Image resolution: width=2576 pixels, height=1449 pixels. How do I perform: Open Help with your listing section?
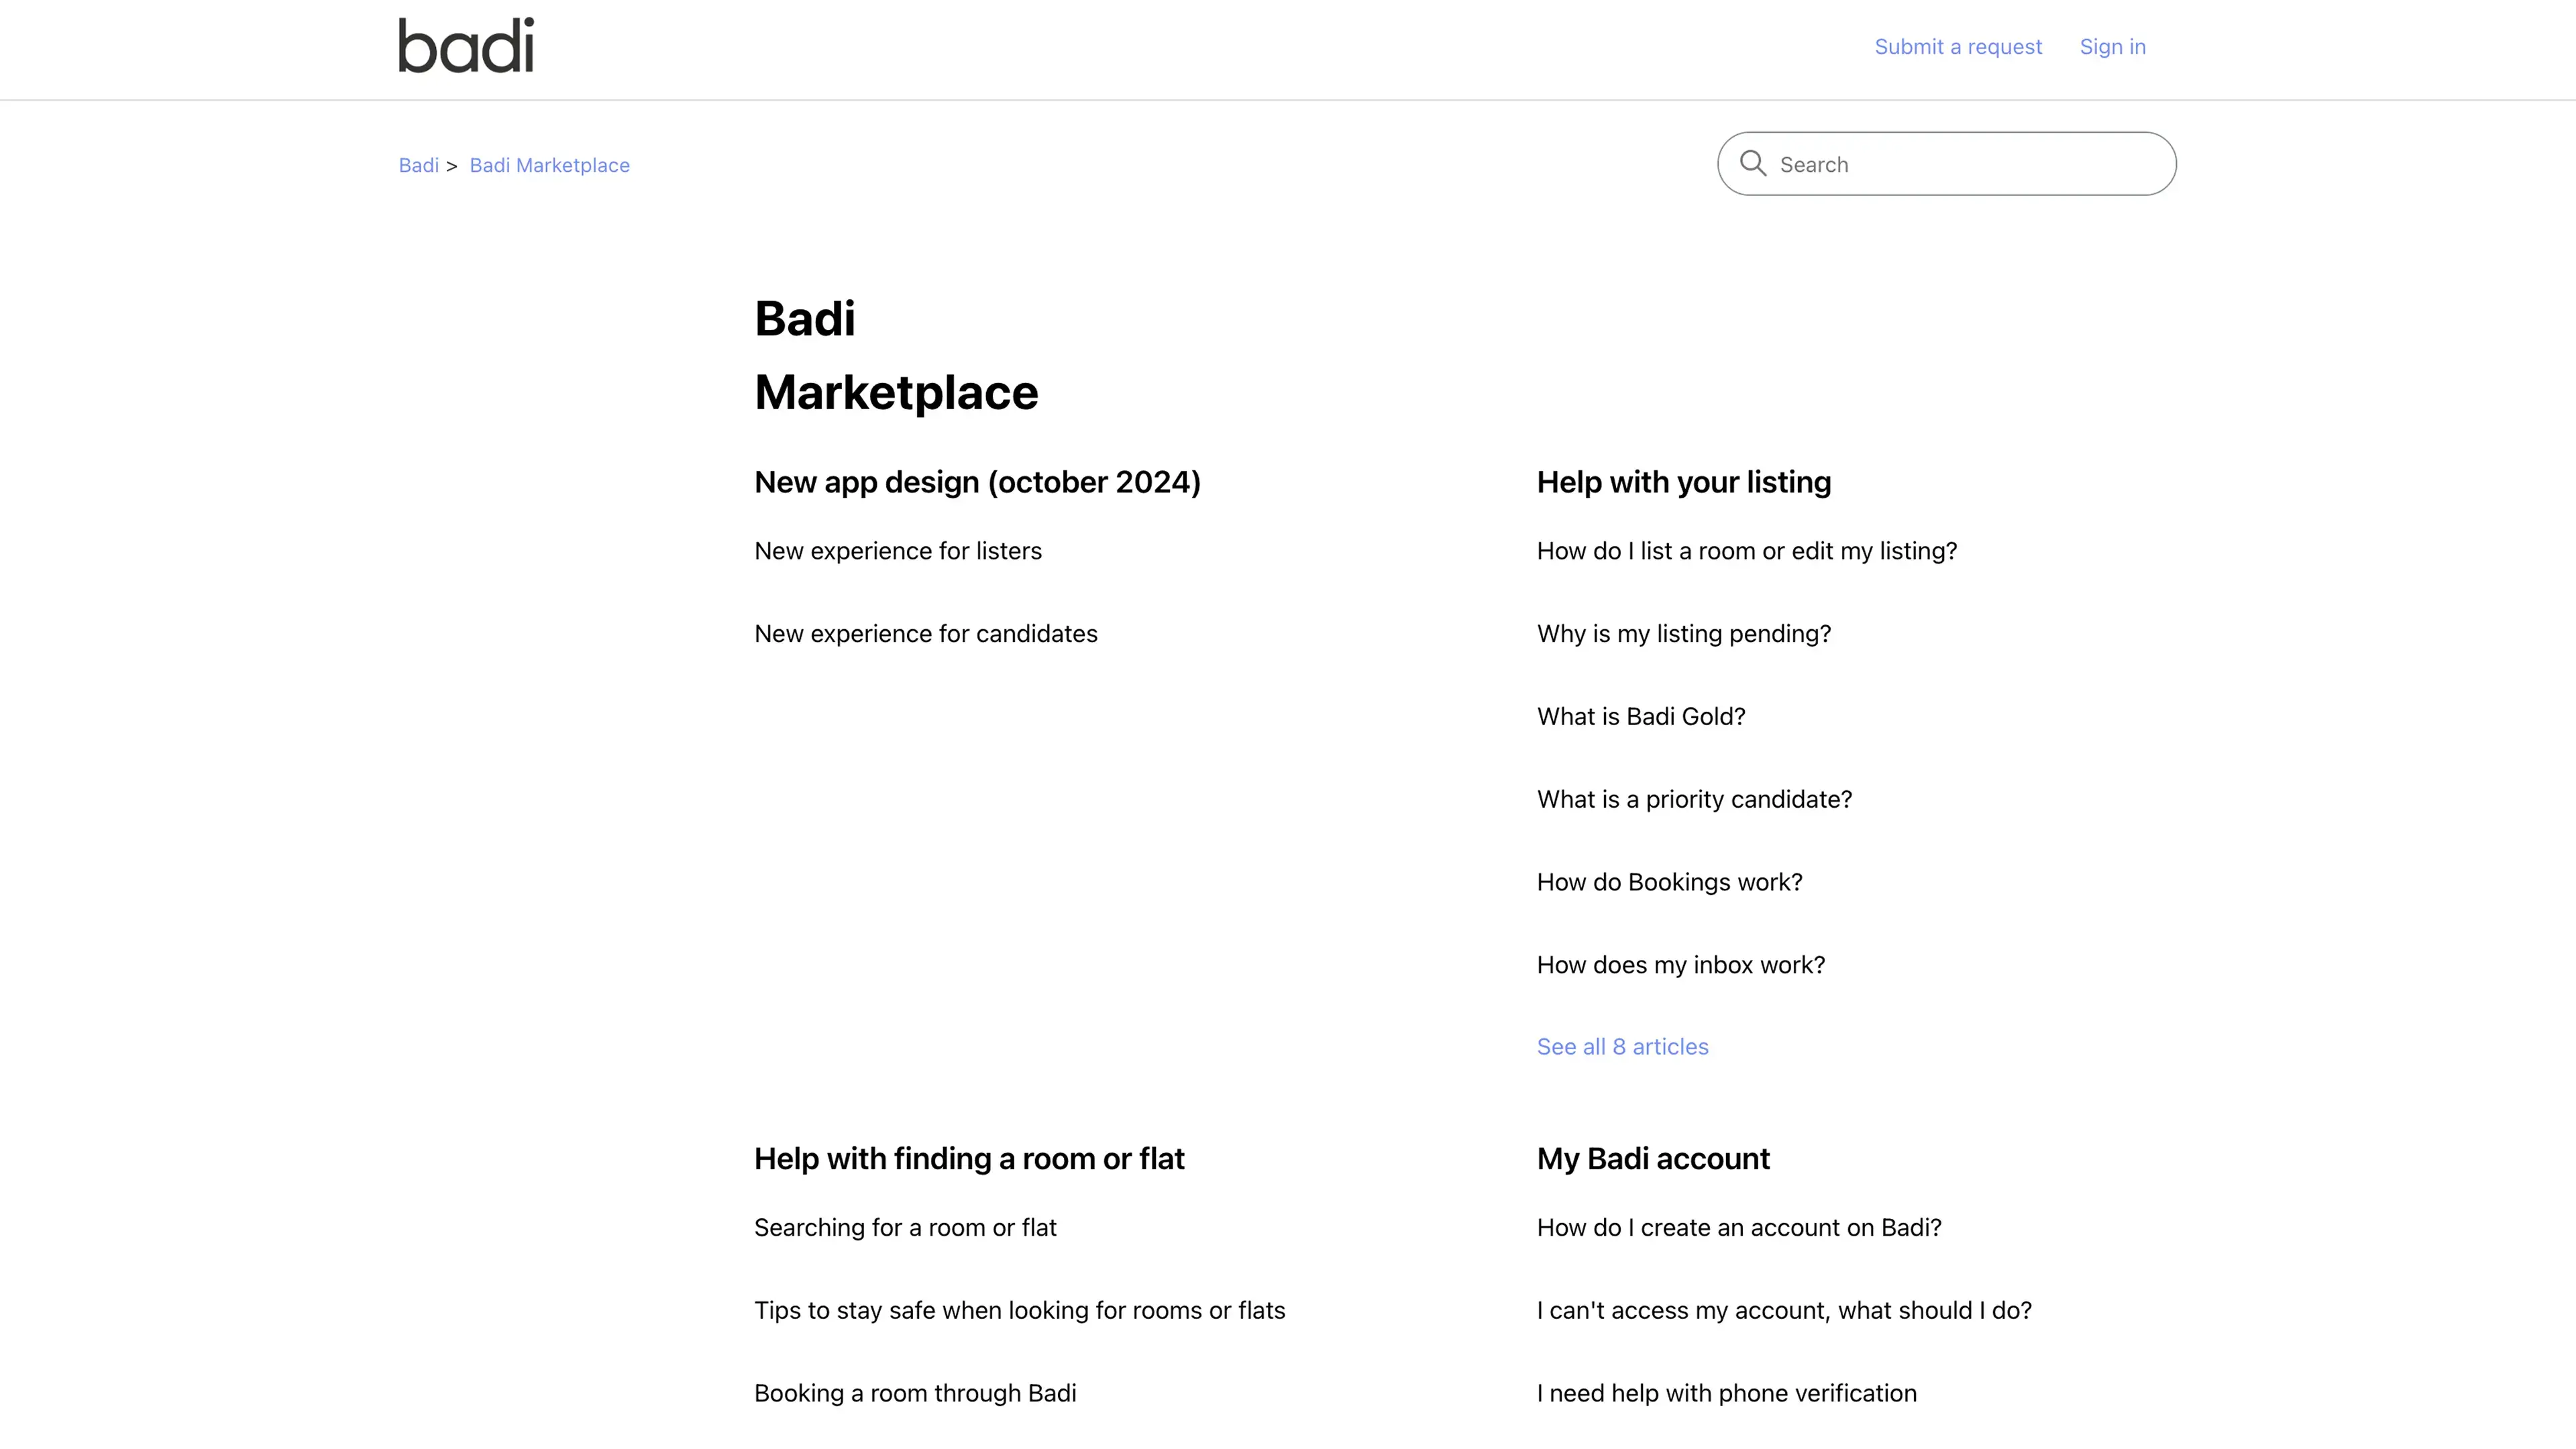coord(1683,482)
